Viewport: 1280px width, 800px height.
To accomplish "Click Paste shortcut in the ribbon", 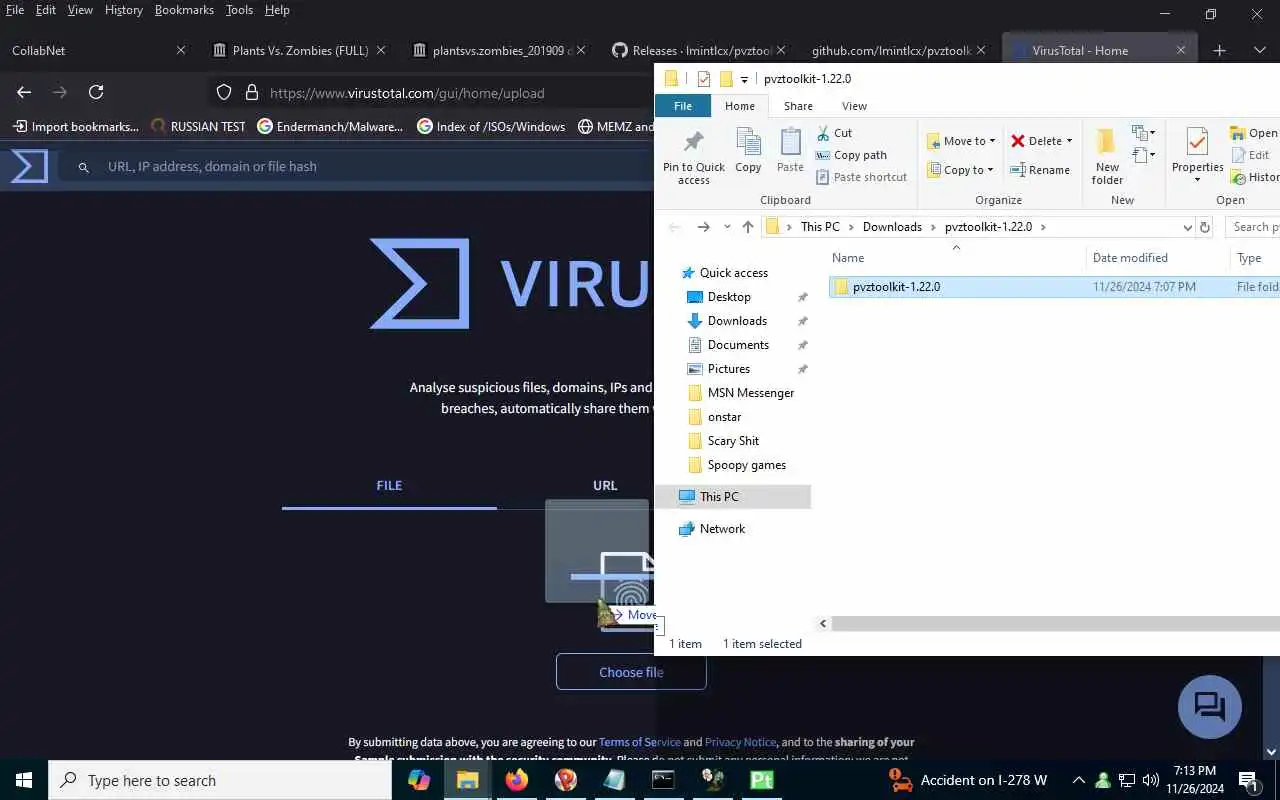I will click(861, 177).
